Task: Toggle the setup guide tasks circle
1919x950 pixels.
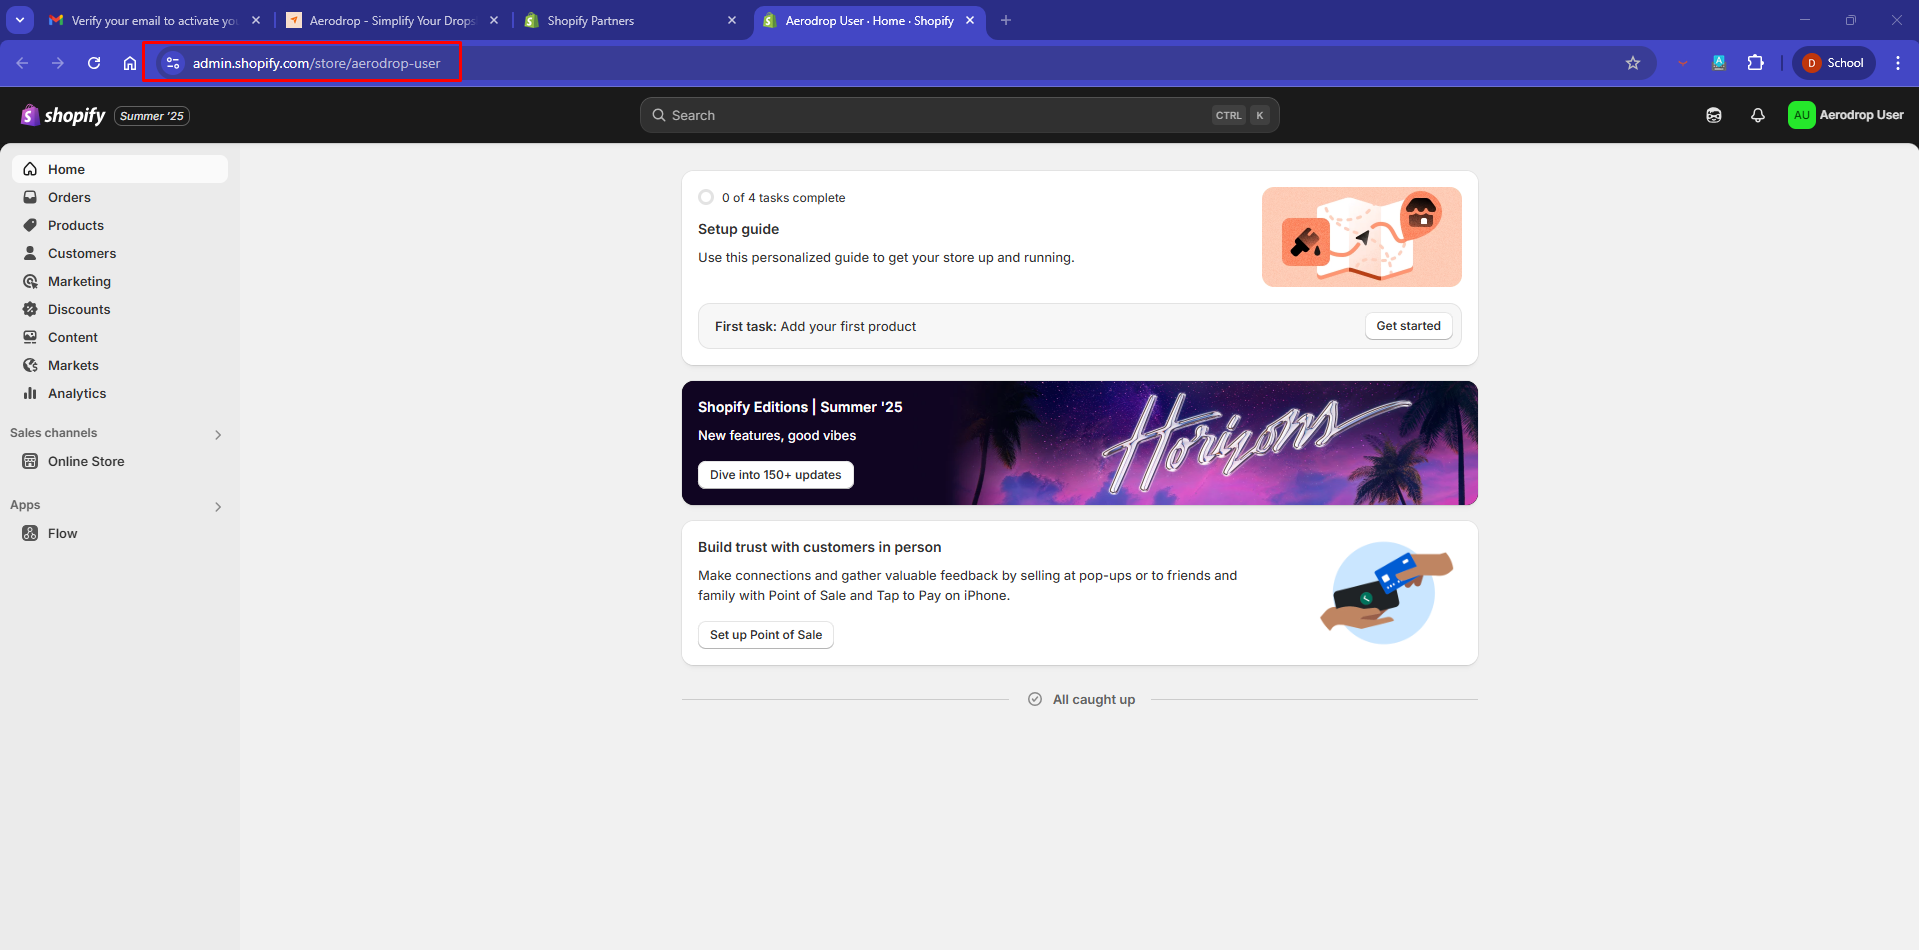Action: pos(706,197)
